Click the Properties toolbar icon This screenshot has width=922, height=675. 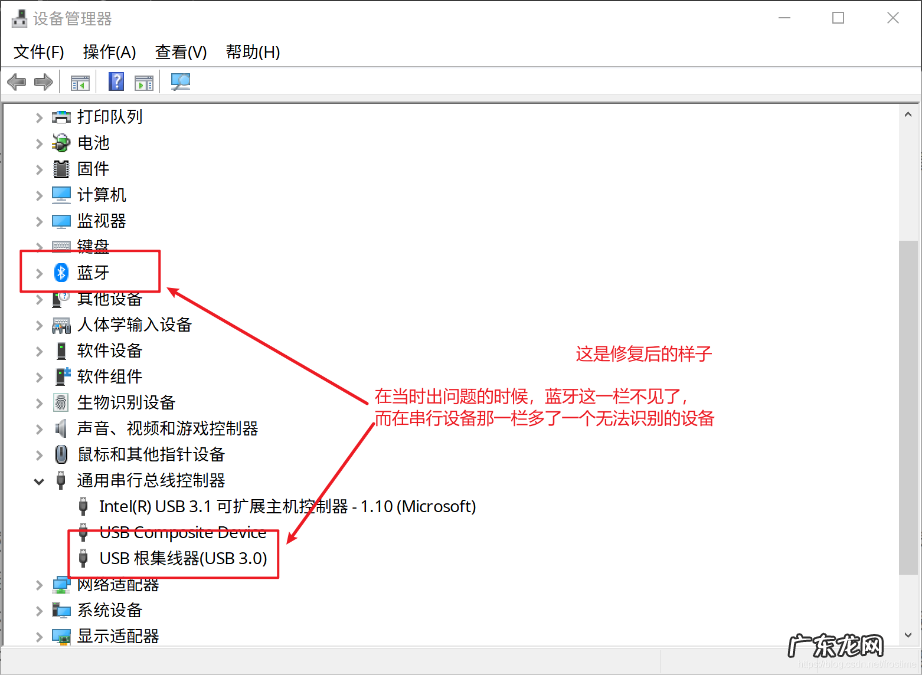(x=144, y=82)
